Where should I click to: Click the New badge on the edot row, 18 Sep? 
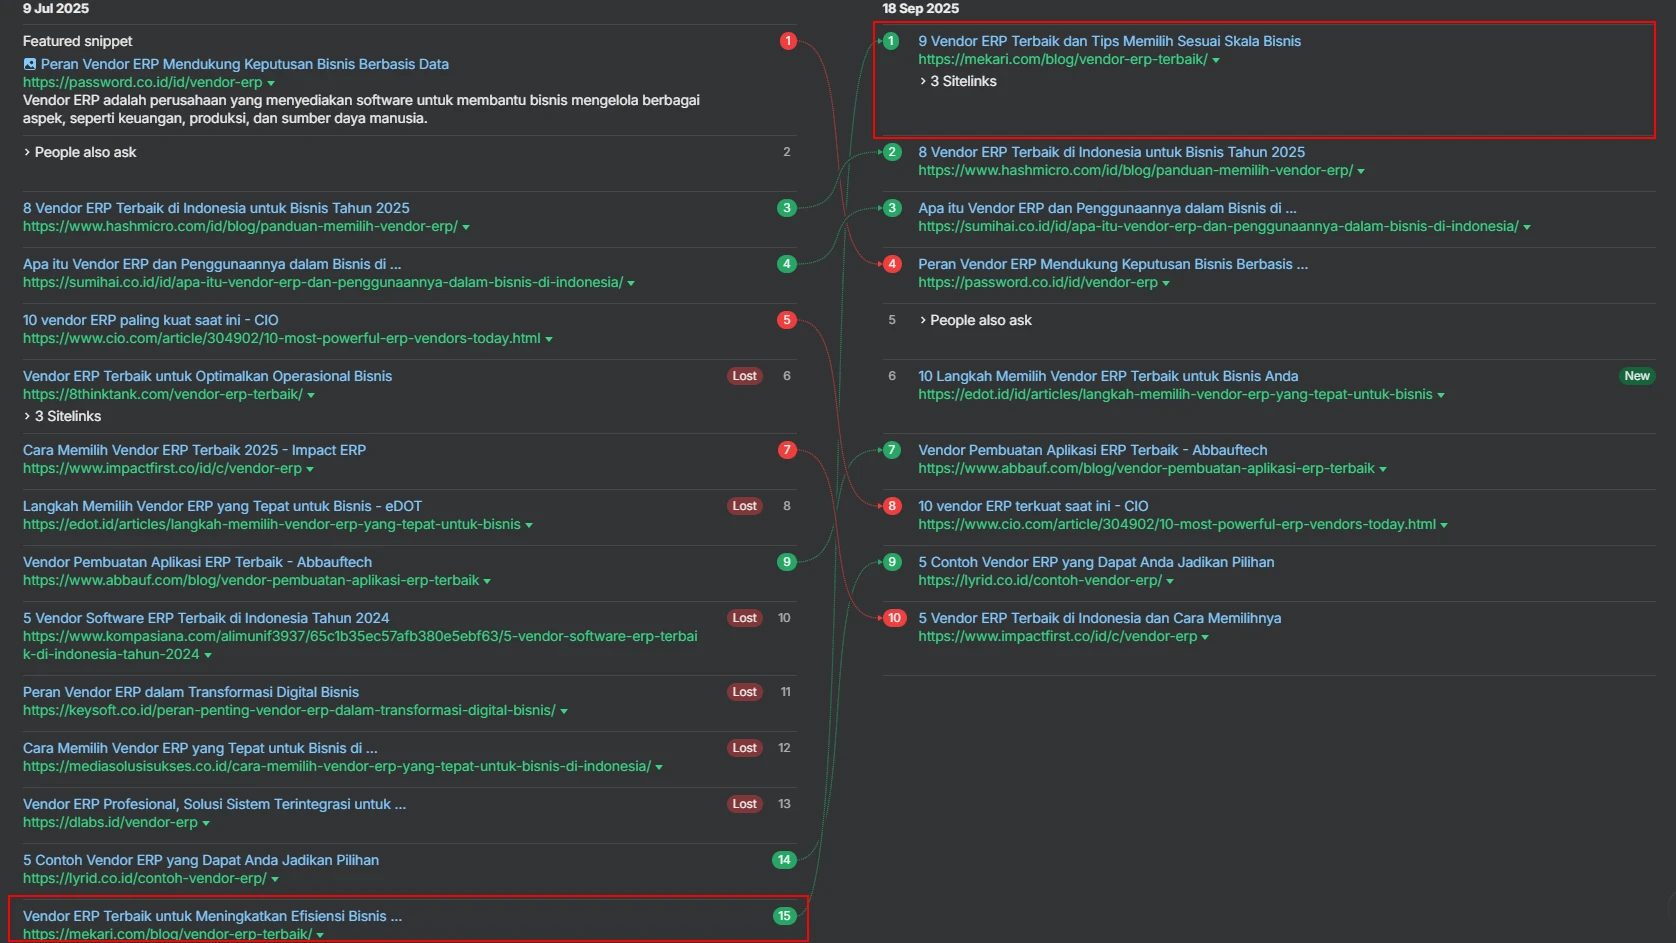1637,376
